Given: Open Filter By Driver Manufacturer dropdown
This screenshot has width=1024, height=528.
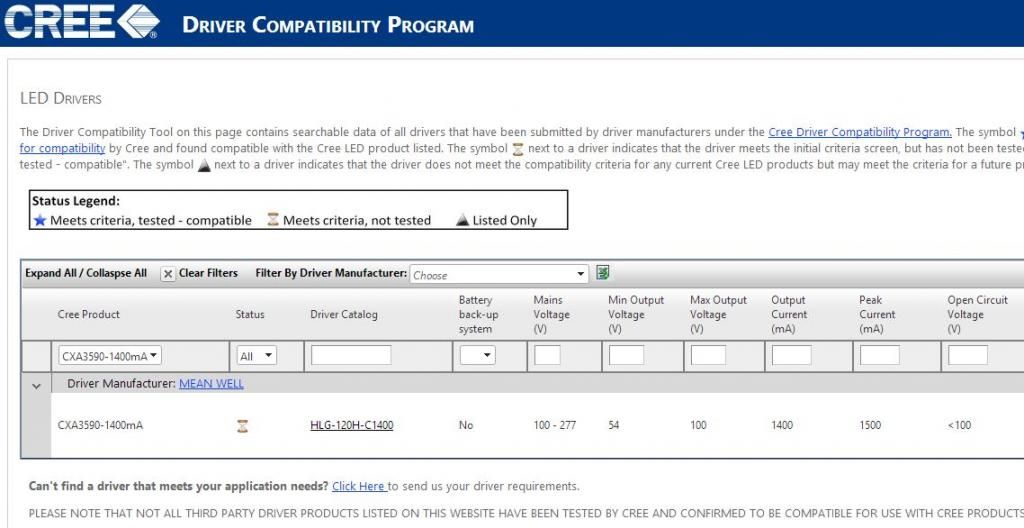Looking at the screenshot, I should click(x=499, y=274).
